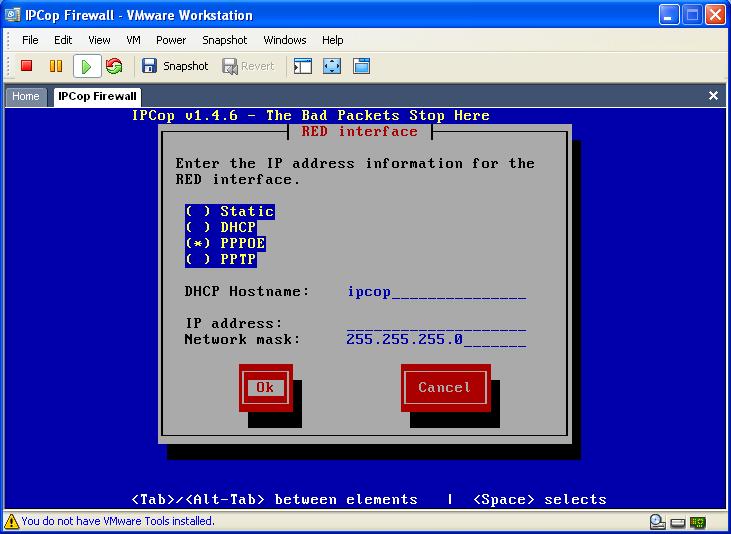The width and height of the screenshot is (731, 534).
Task: Maximize the VMware Workstation window
Action: (692, 15)
